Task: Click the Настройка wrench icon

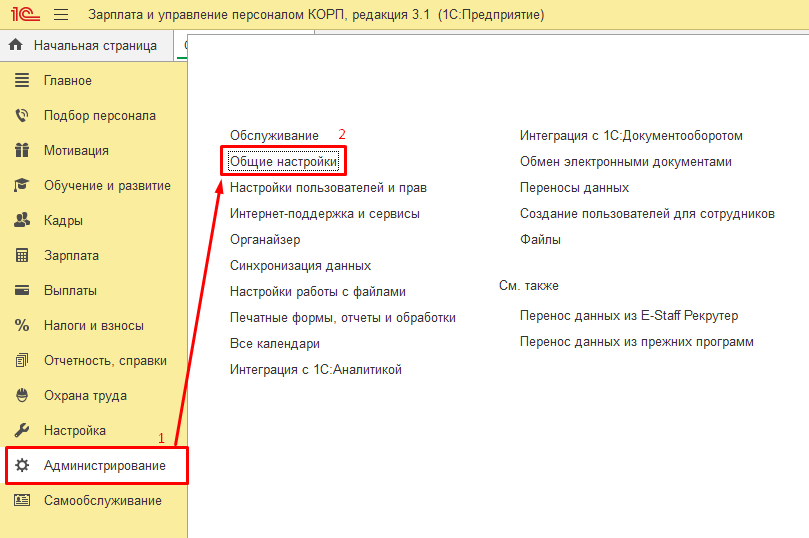Action: click(x=22, y=430)
